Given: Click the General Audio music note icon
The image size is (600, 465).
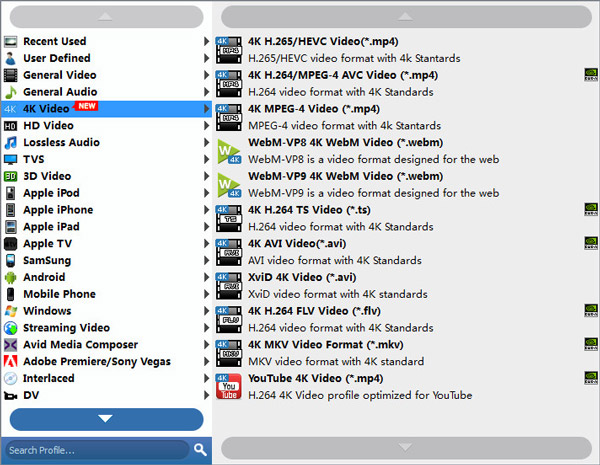Looking at the screenshot, I should [10, 92].
